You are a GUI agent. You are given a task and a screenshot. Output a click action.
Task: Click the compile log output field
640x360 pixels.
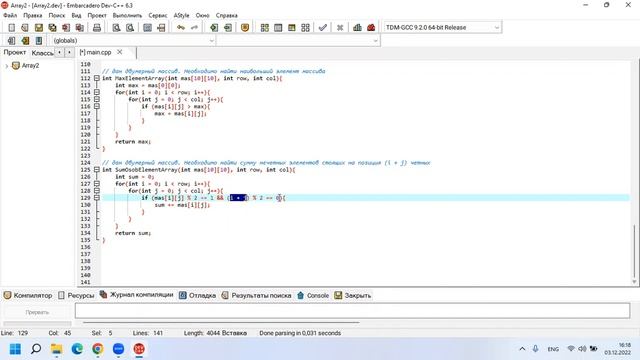point(352,311)
